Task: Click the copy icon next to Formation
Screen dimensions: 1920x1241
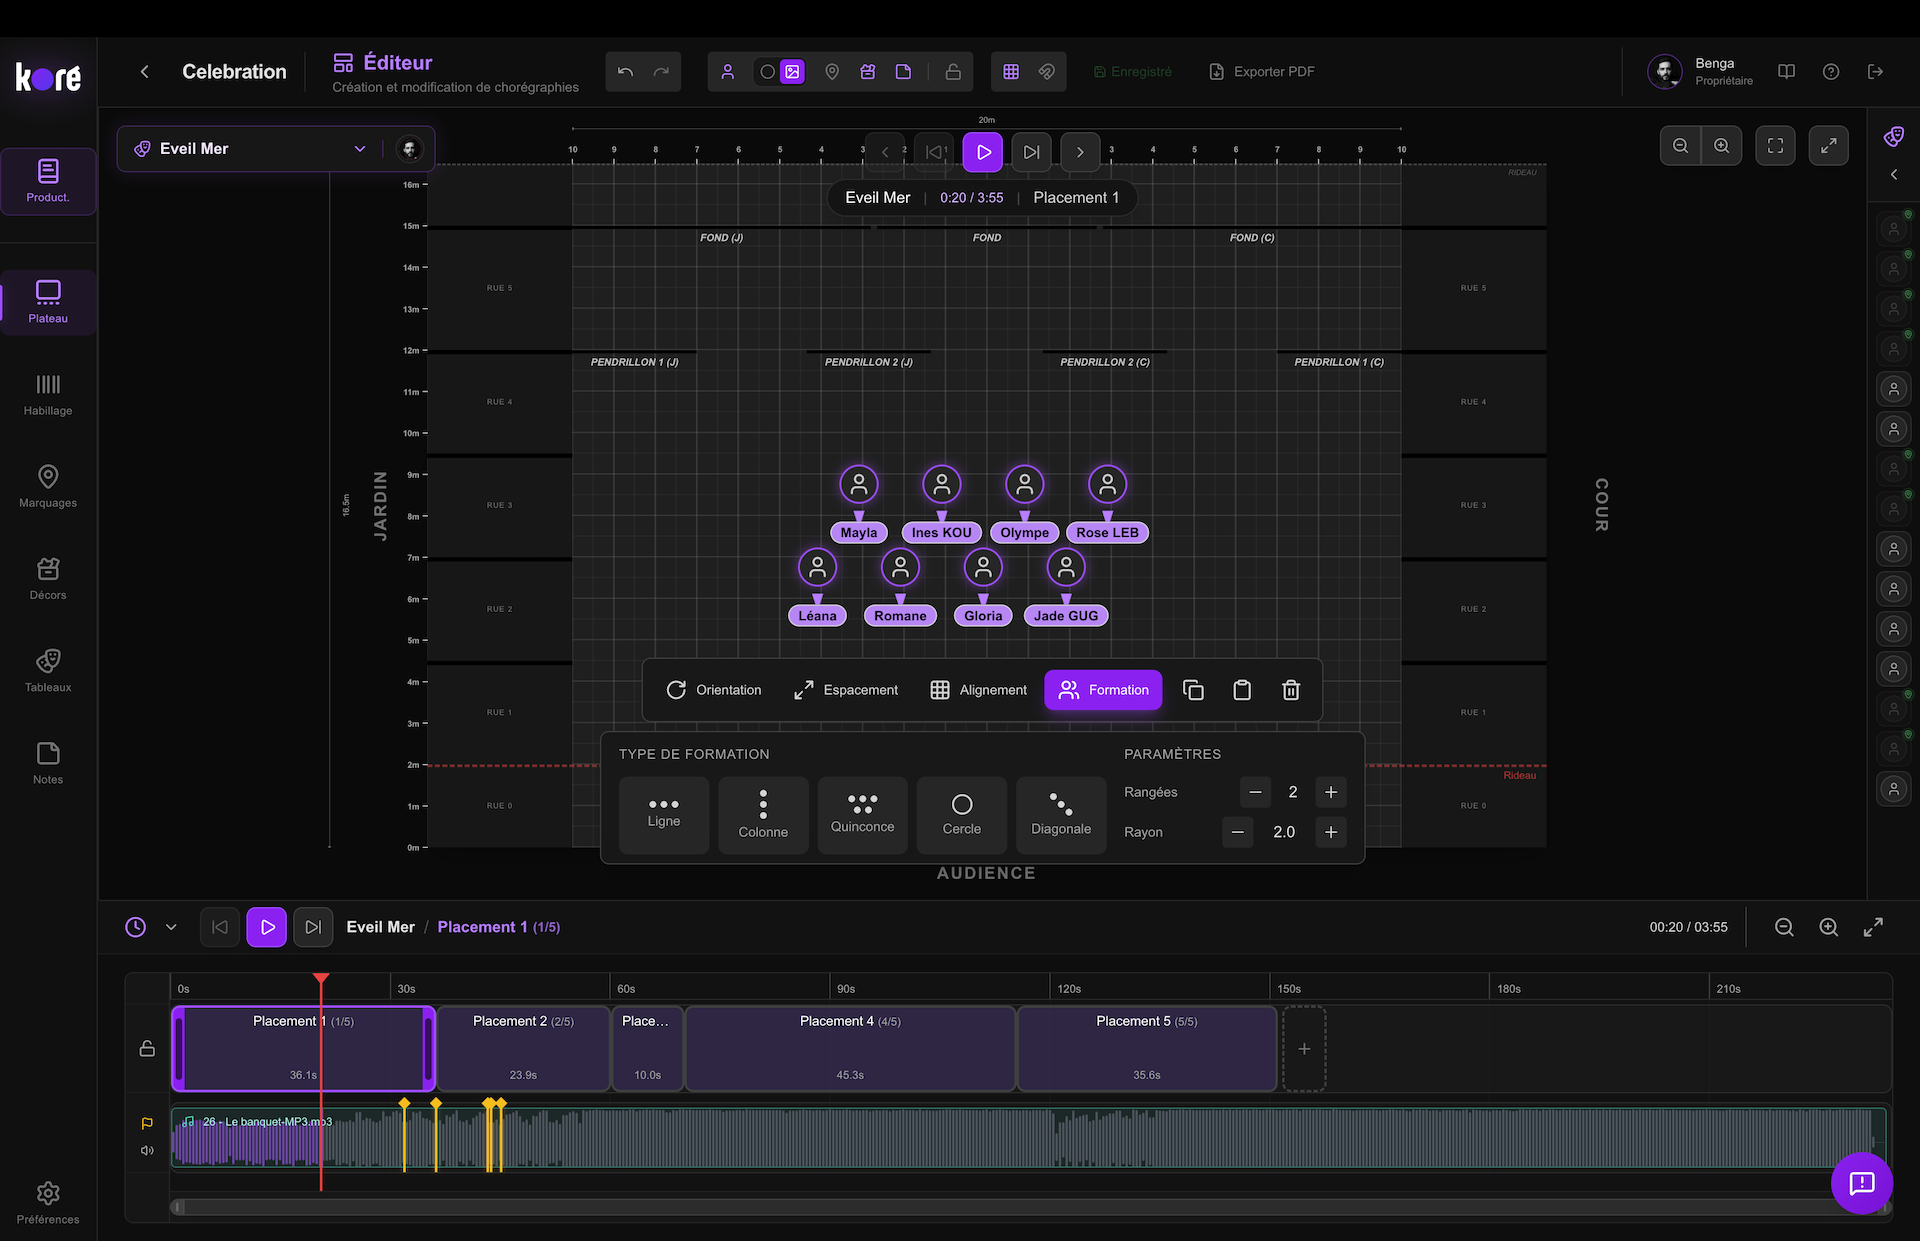Action: pyautogui.click(x=1193, y=690)
